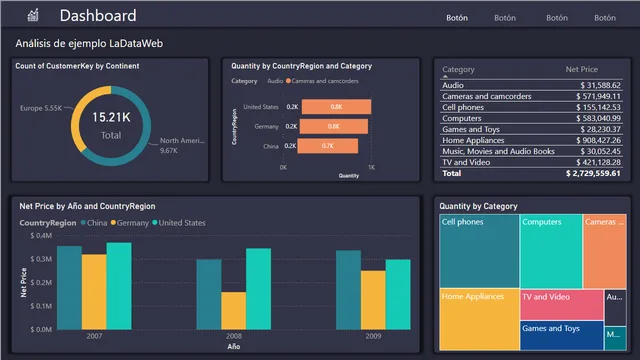Select Audio in Category legend
This screenshot has height=360, width=640.
tap(275, 81)
